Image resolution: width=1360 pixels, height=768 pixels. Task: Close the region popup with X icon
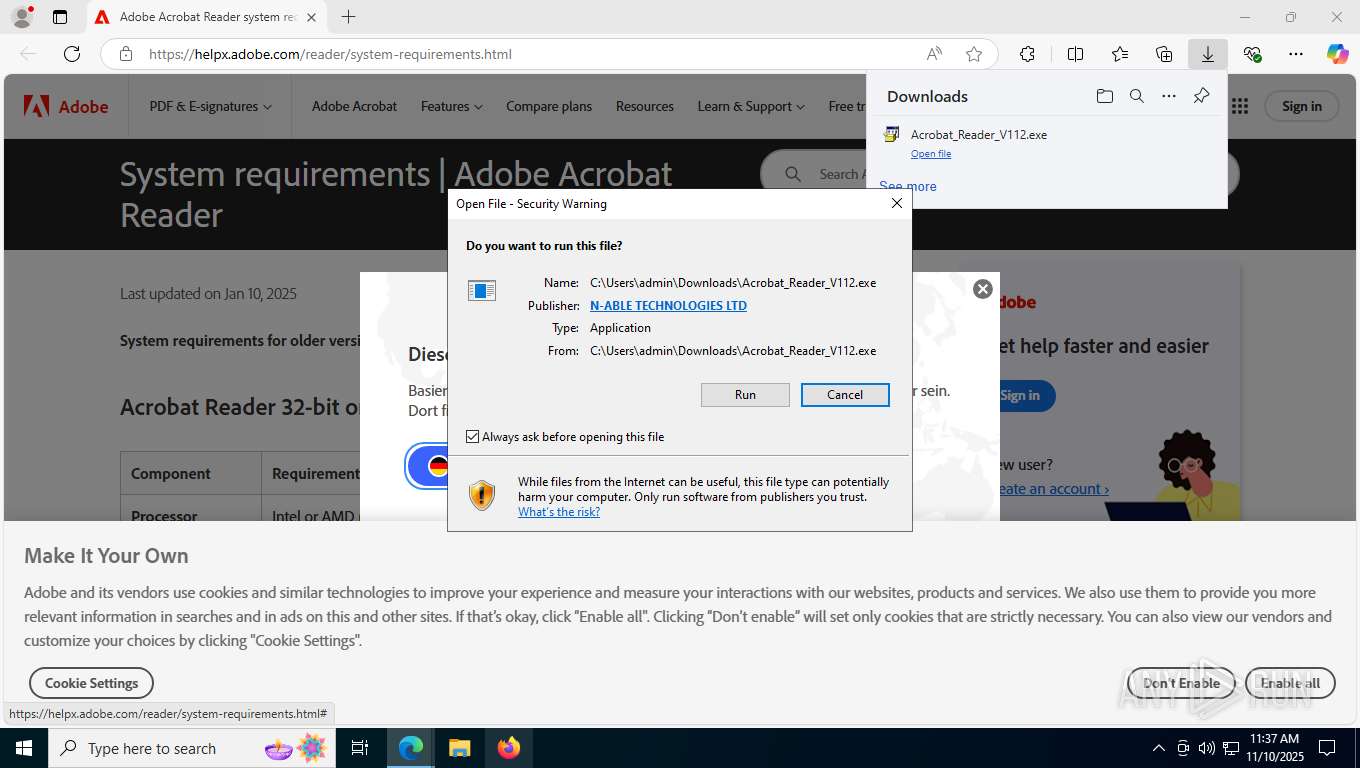point(983,289)
